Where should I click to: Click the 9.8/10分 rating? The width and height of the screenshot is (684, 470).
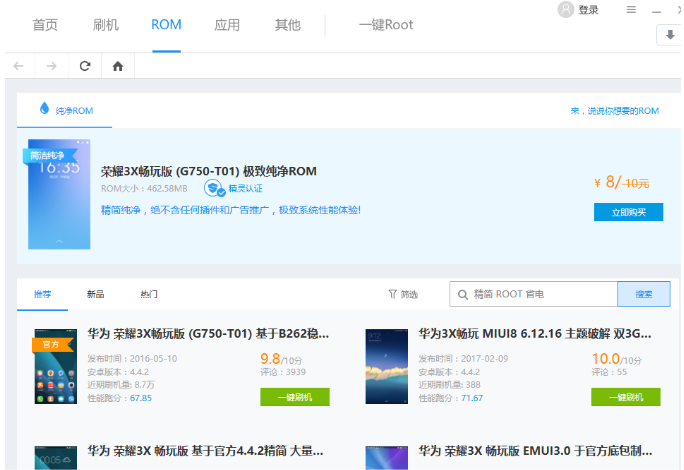coord(281,359)
